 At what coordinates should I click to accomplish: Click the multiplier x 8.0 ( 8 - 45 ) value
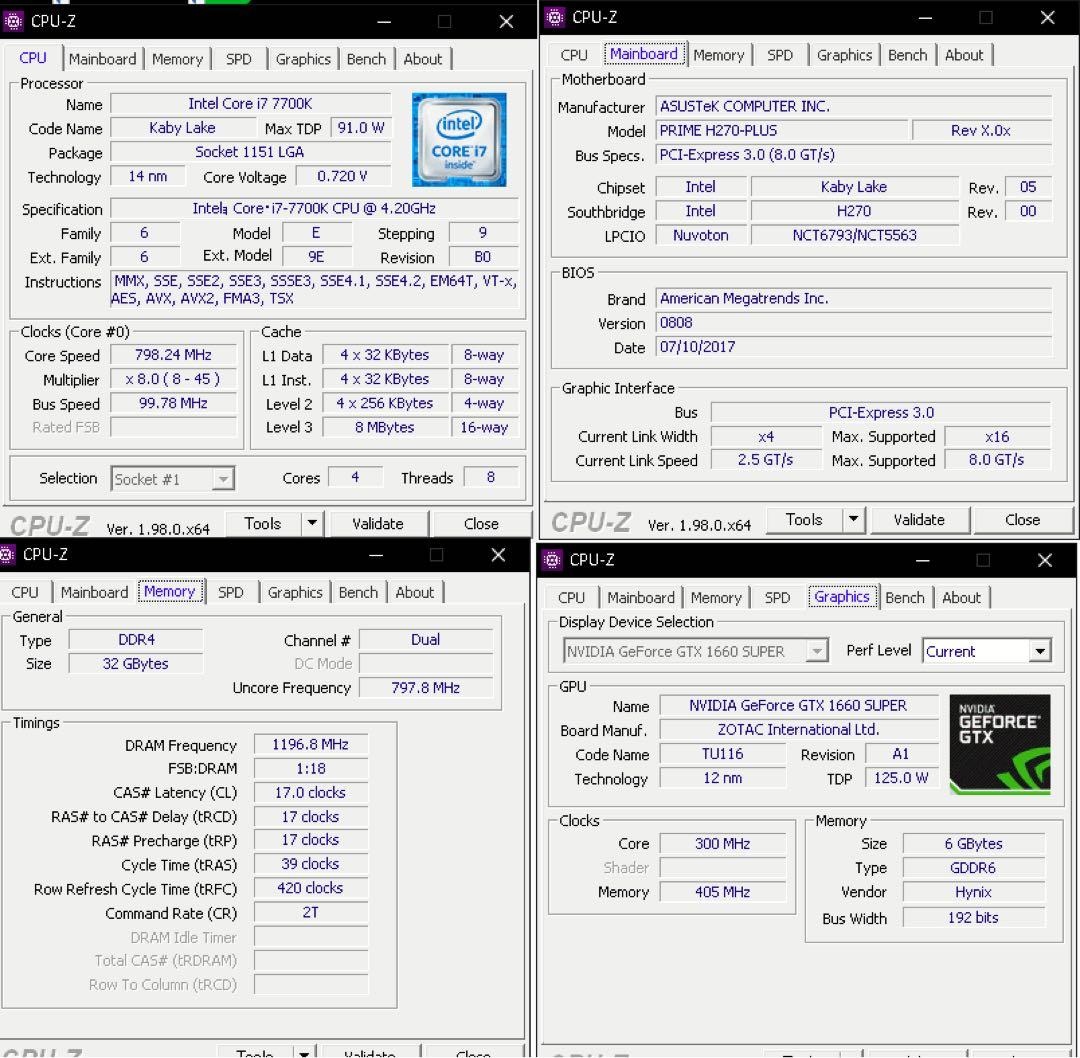click(x=174, y=379)
